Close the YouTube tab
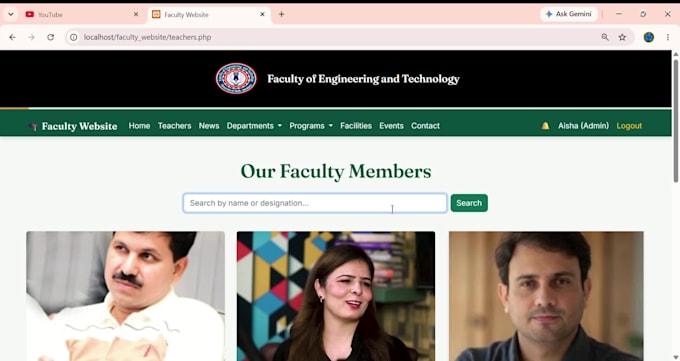The width and height of the screenshot is (680, 361). point(136,14)
